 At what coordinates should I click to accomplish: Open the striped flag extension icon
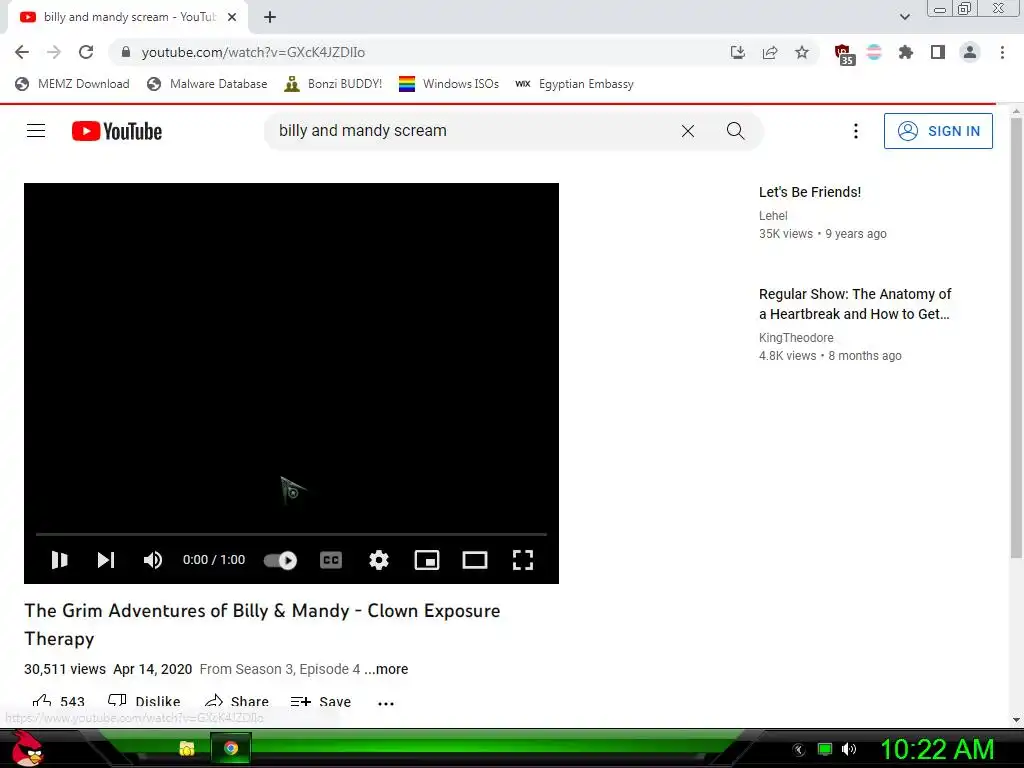tap(874, 52)
